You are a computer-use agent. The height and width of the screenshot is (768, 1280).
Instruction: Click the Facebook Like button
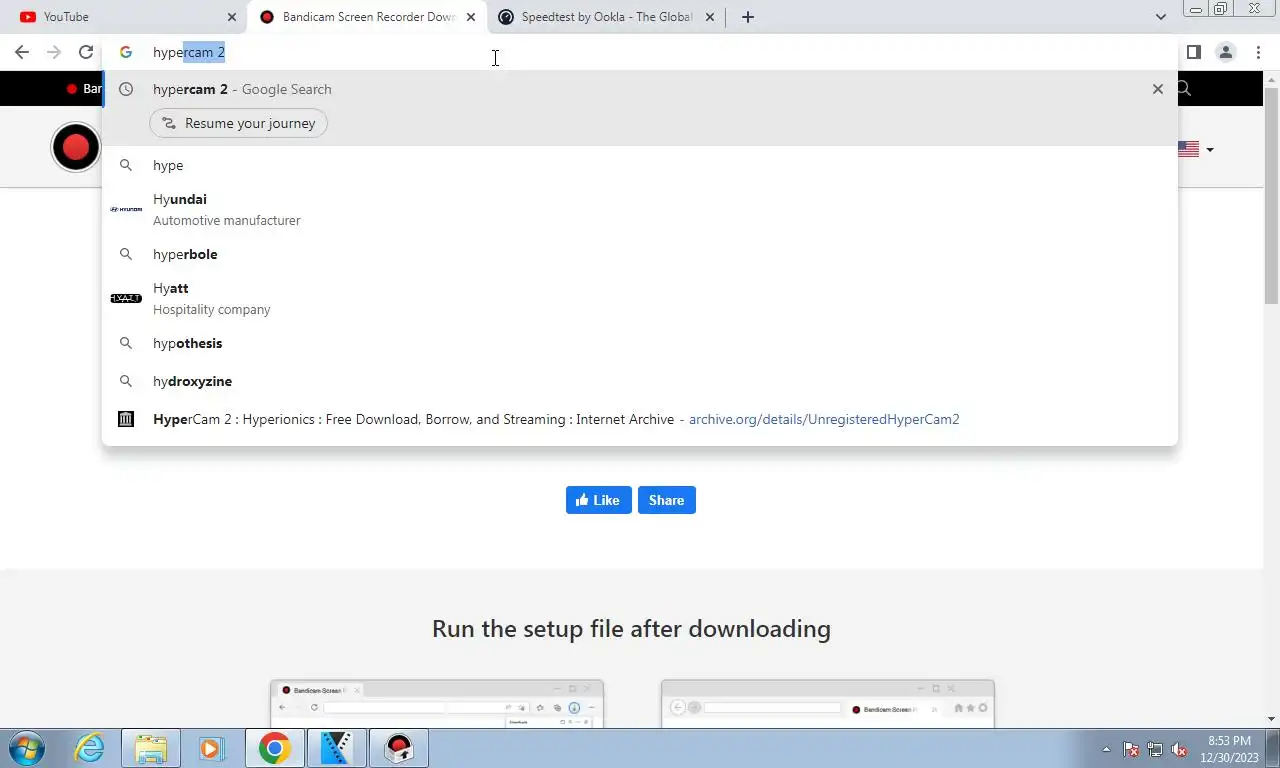(x=599, y=500)
